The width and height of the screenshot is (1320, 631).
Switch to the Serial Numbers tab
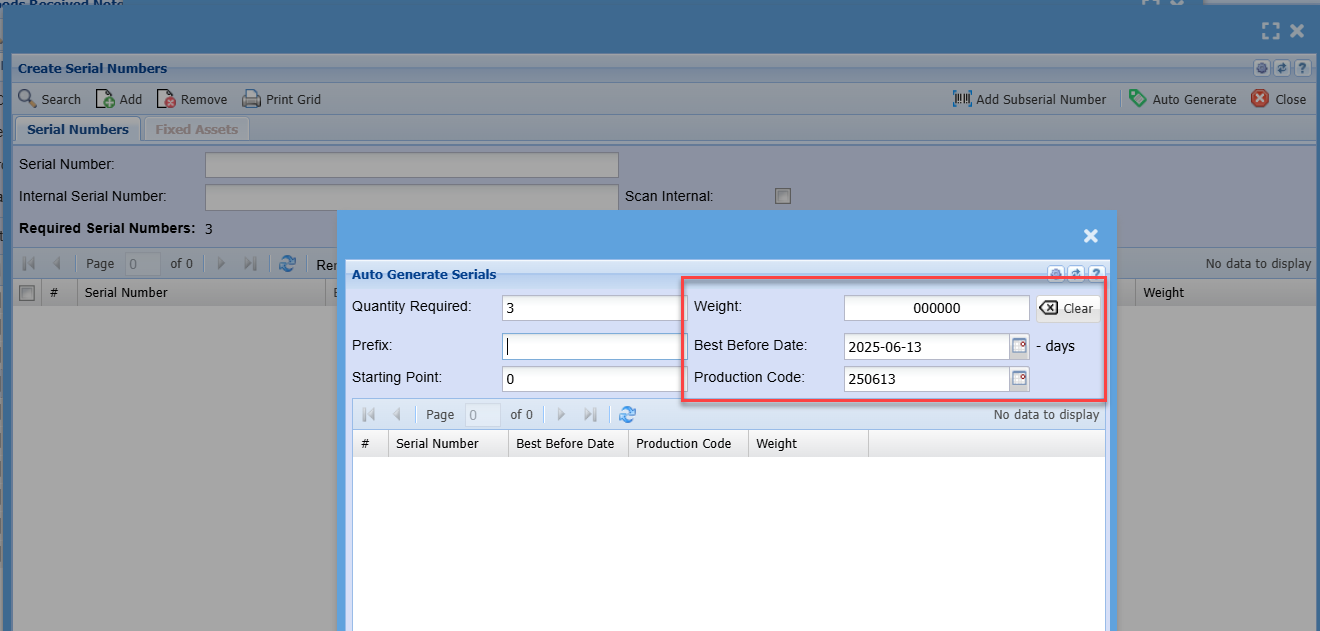click(x=78, y=129)
